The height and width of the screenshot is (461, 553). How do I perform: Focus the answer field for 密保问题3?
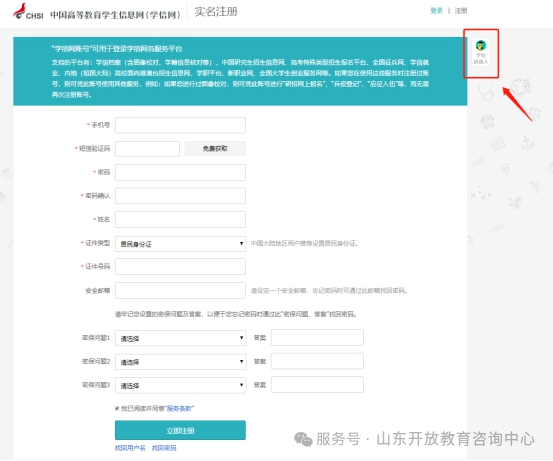(317, 384)
